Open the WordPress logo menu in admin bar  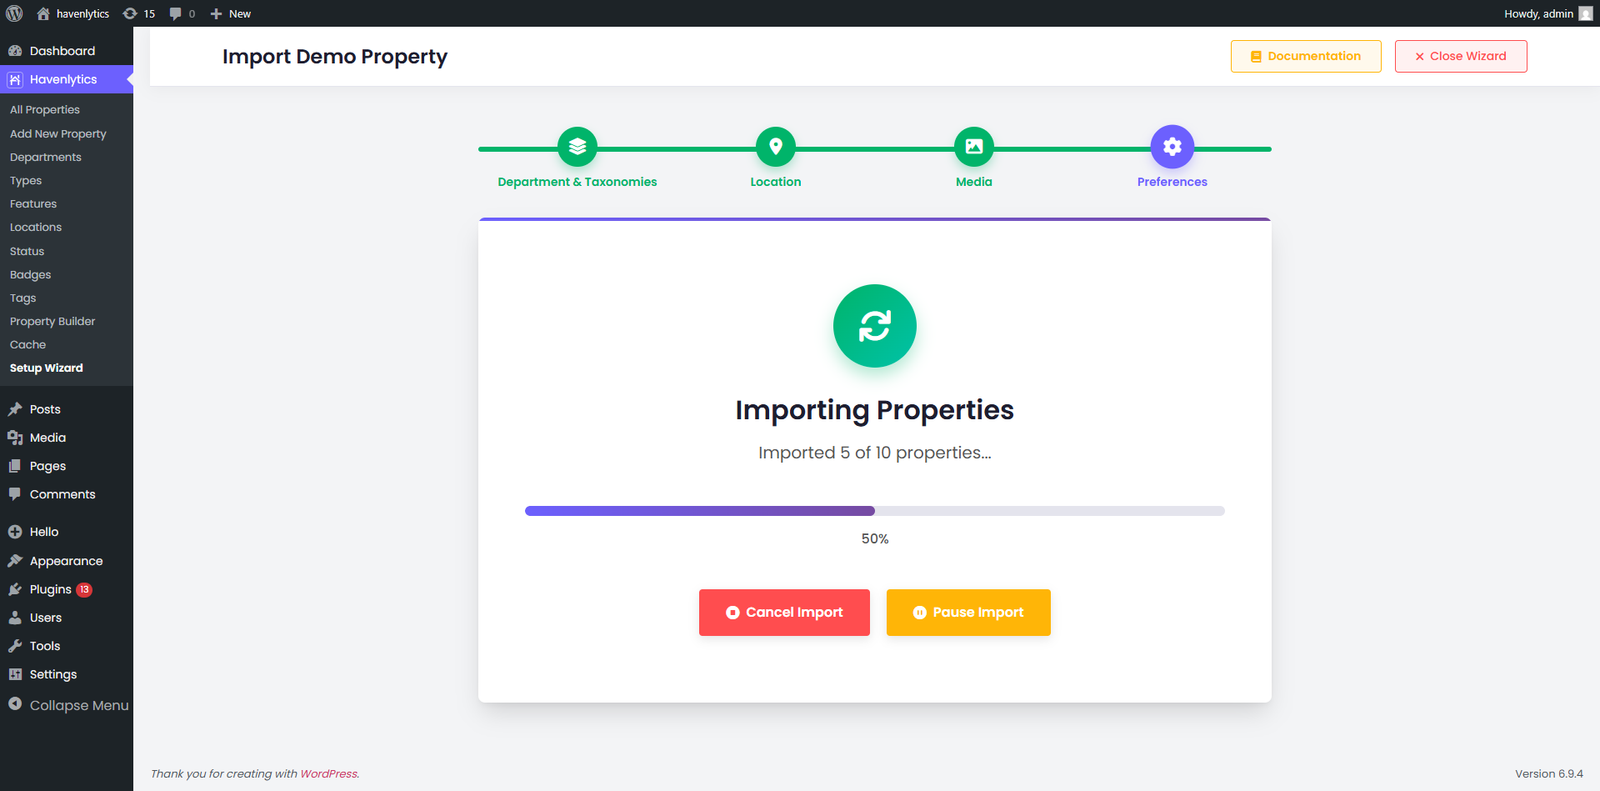(x=14, y=14)
